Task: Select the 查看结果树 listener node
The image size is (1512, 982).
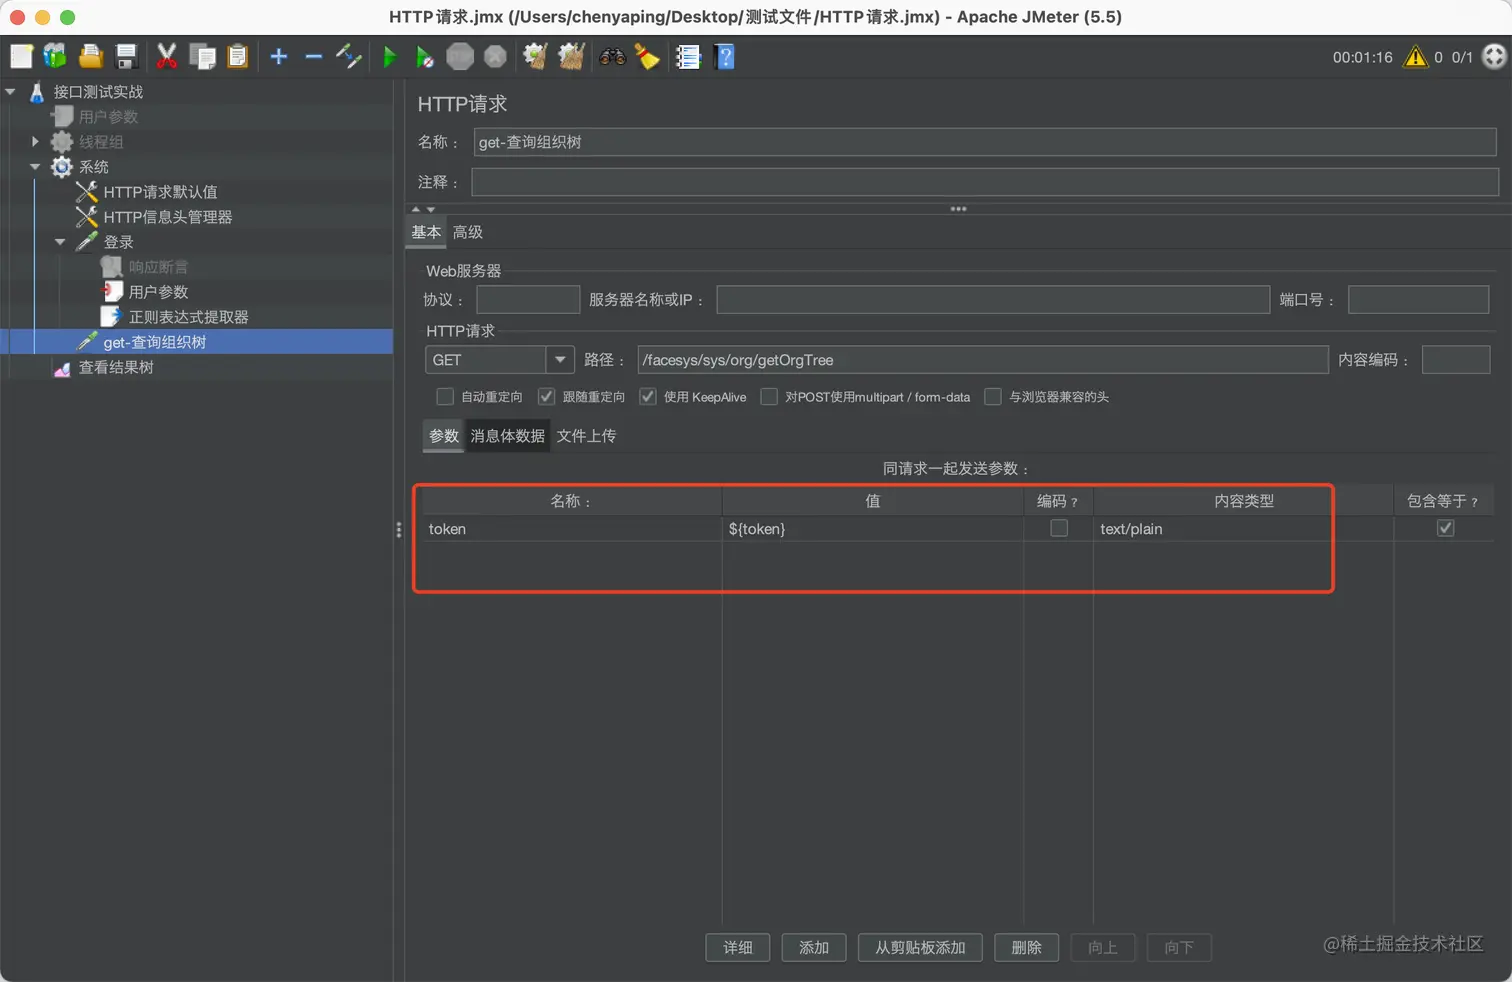Action: pyautogui.click(x=116, y=367)
